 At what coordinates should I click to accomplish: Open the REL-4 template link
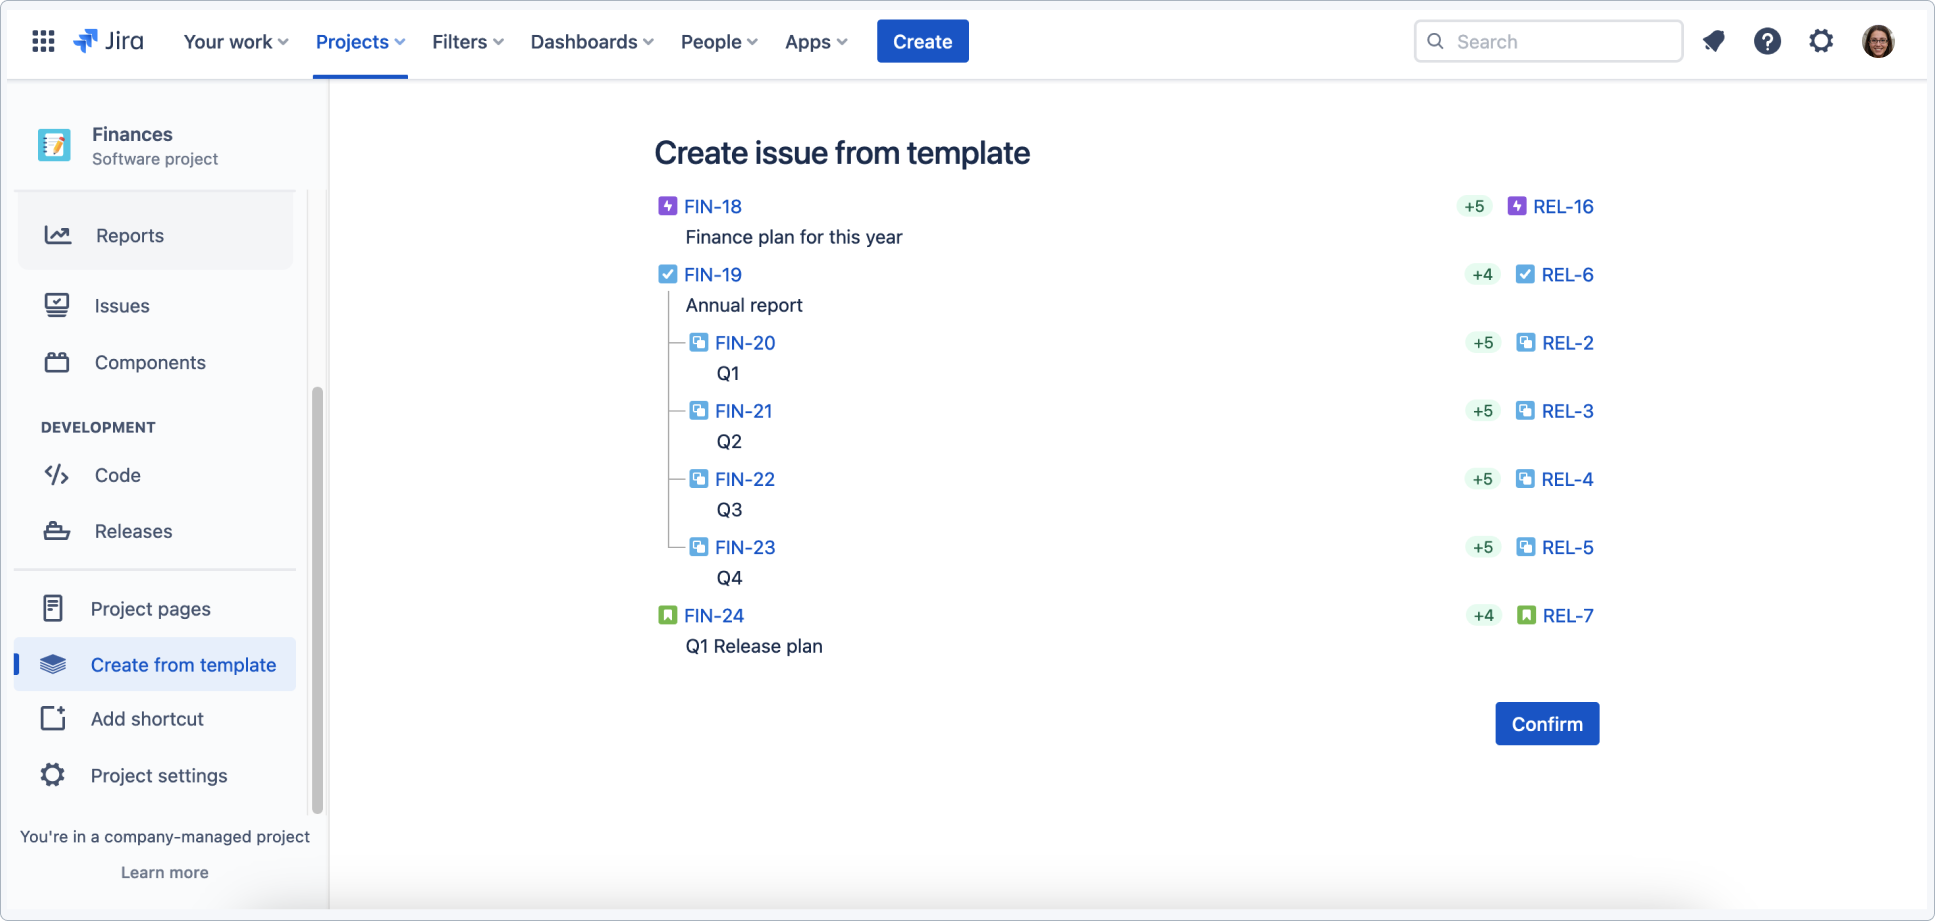tap(1567, 479)
